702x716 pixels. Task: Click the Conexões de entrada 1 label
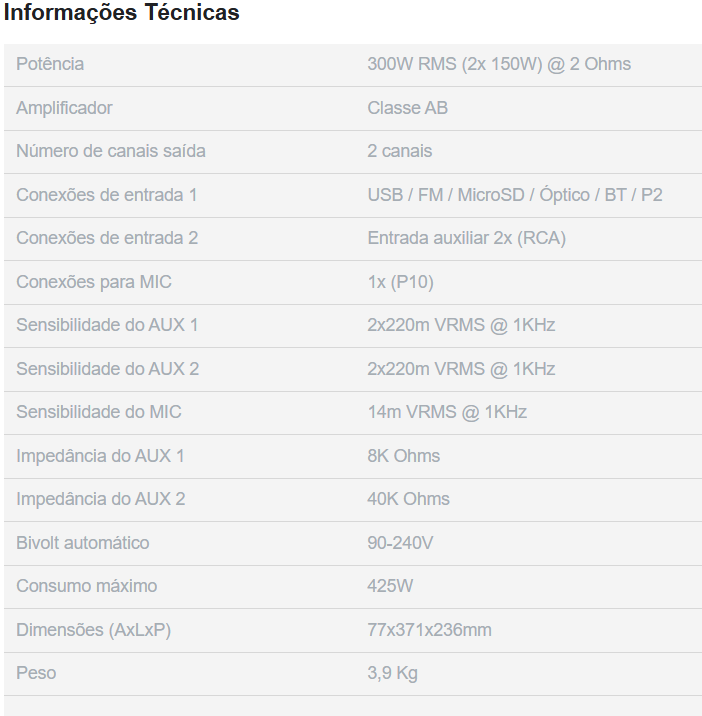(107, 195)
